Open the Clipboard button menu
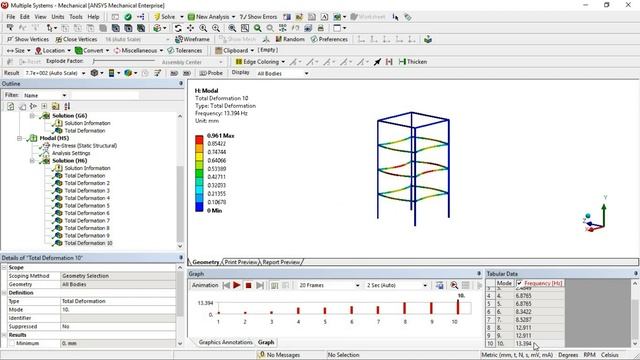The image size is (640, 360). (235, 51)
